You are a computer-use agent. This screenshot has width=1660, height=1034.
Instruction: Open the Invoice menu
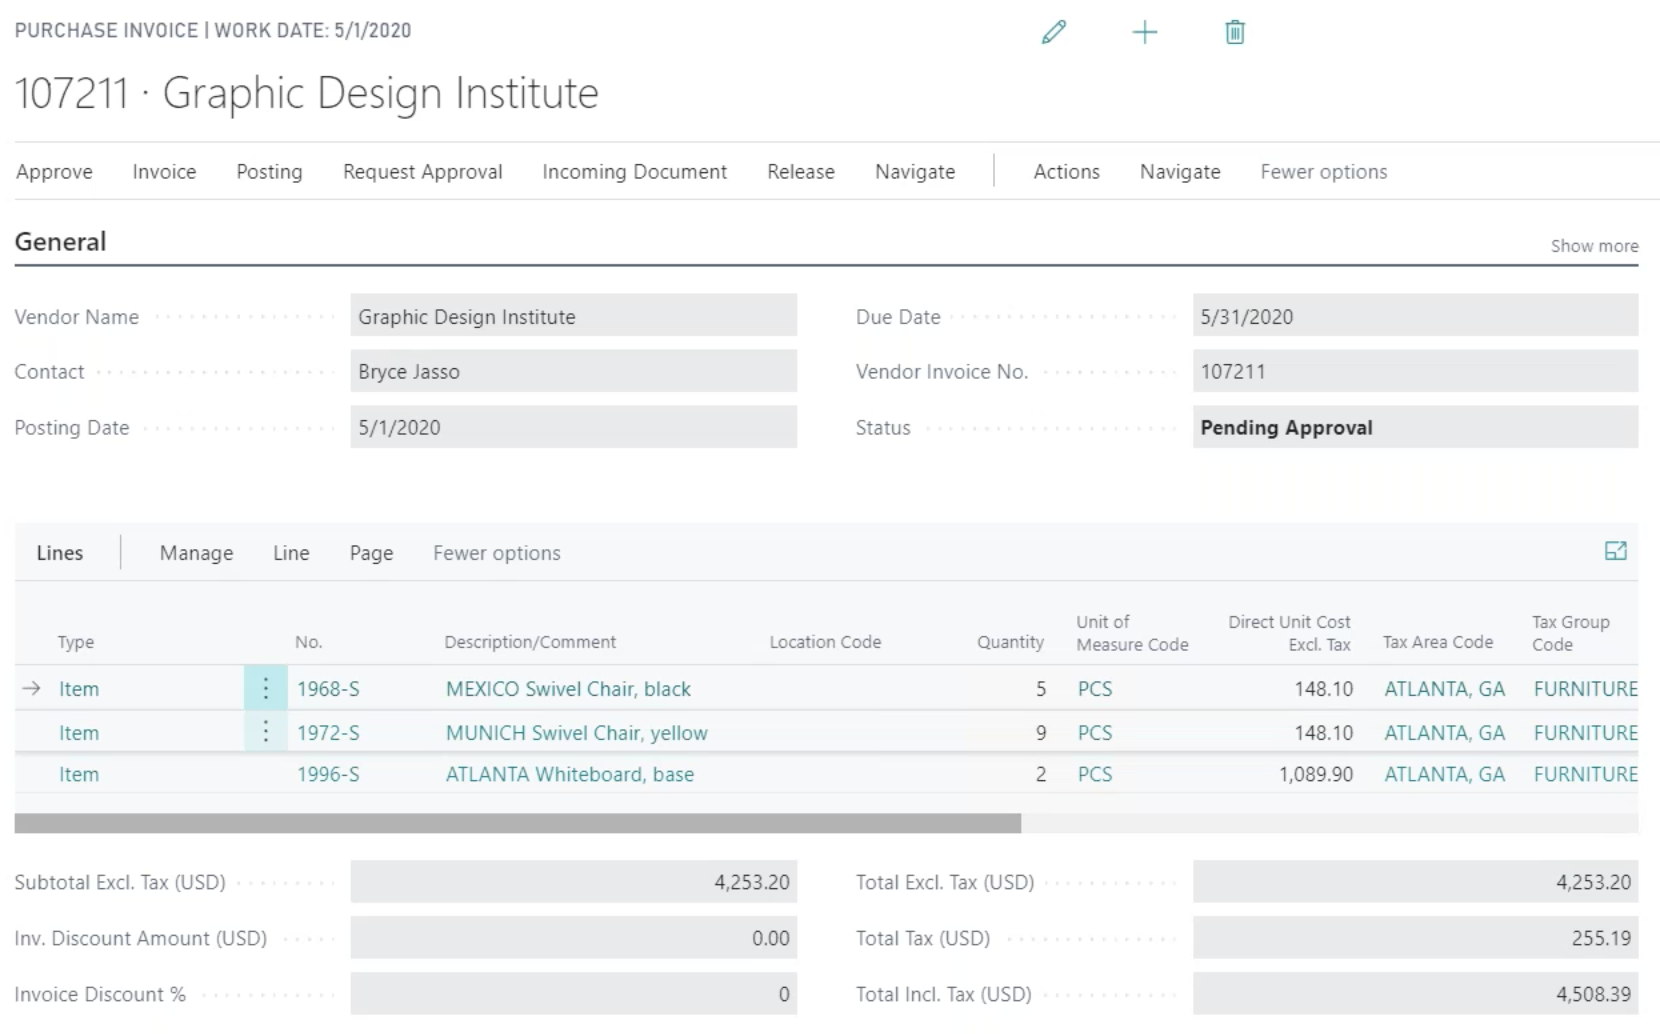pos(164,172)
